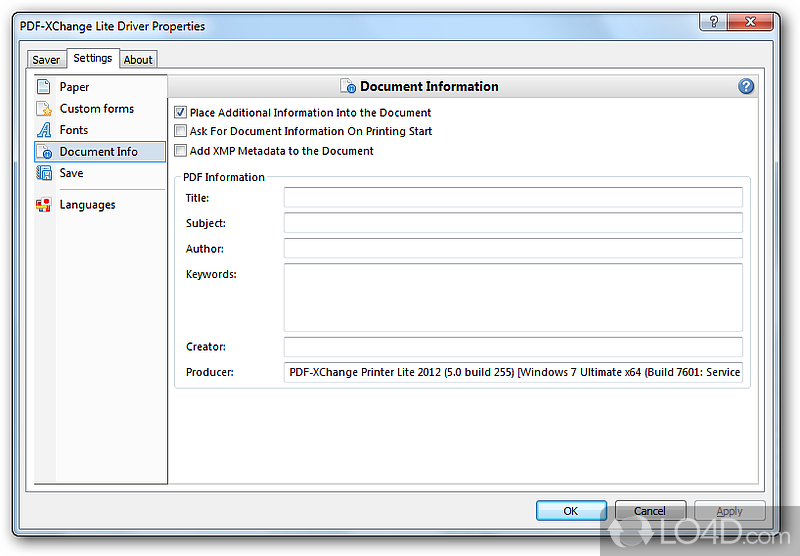Image resolution: width=800 pixels, height=556 pixels.
Task: Select the Settings tab
Action: tap(93, 58)
